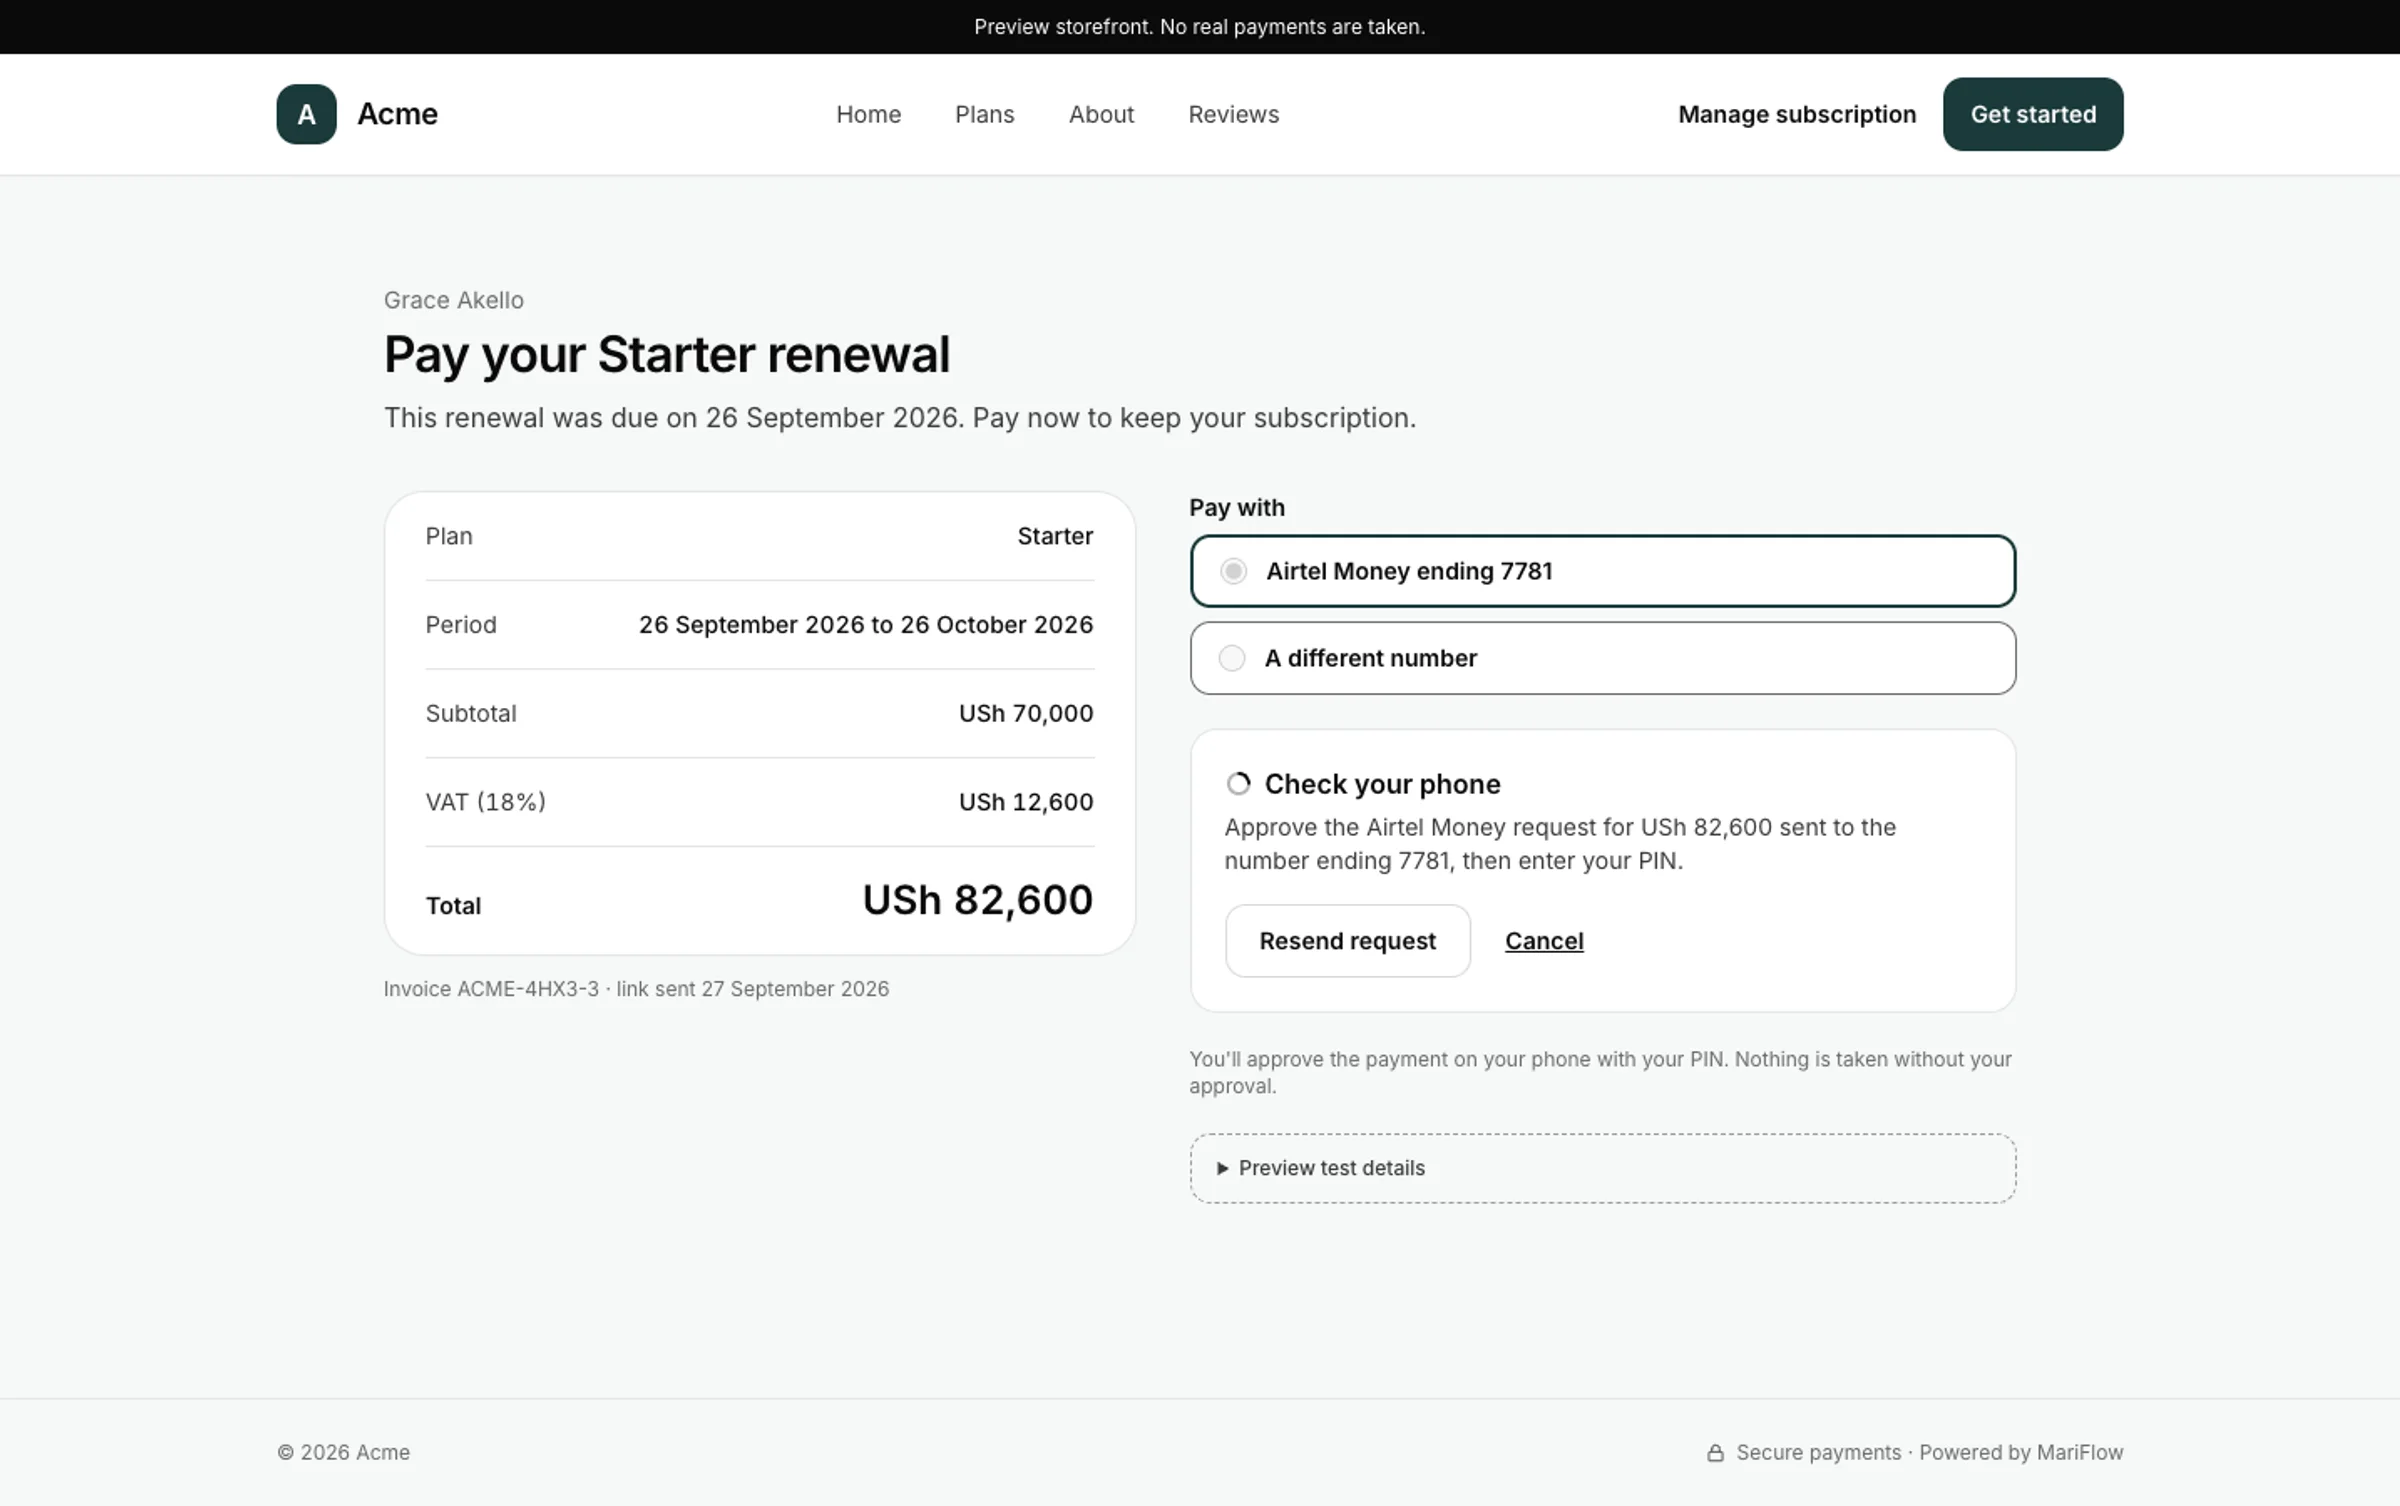Click the preview storefront banner text
The height and width of the screenshot is (1506, 2400).
1200,27
